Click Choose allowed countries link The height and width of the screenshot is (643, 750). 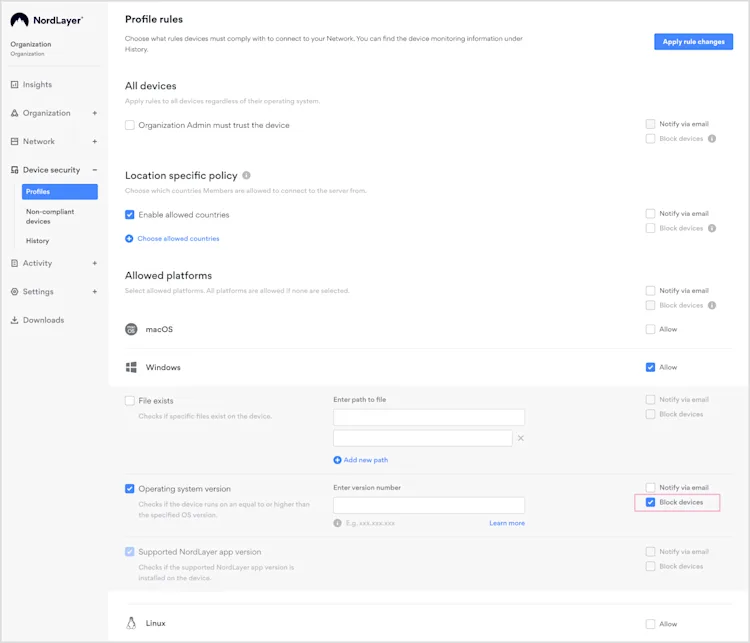coord(178,238)
